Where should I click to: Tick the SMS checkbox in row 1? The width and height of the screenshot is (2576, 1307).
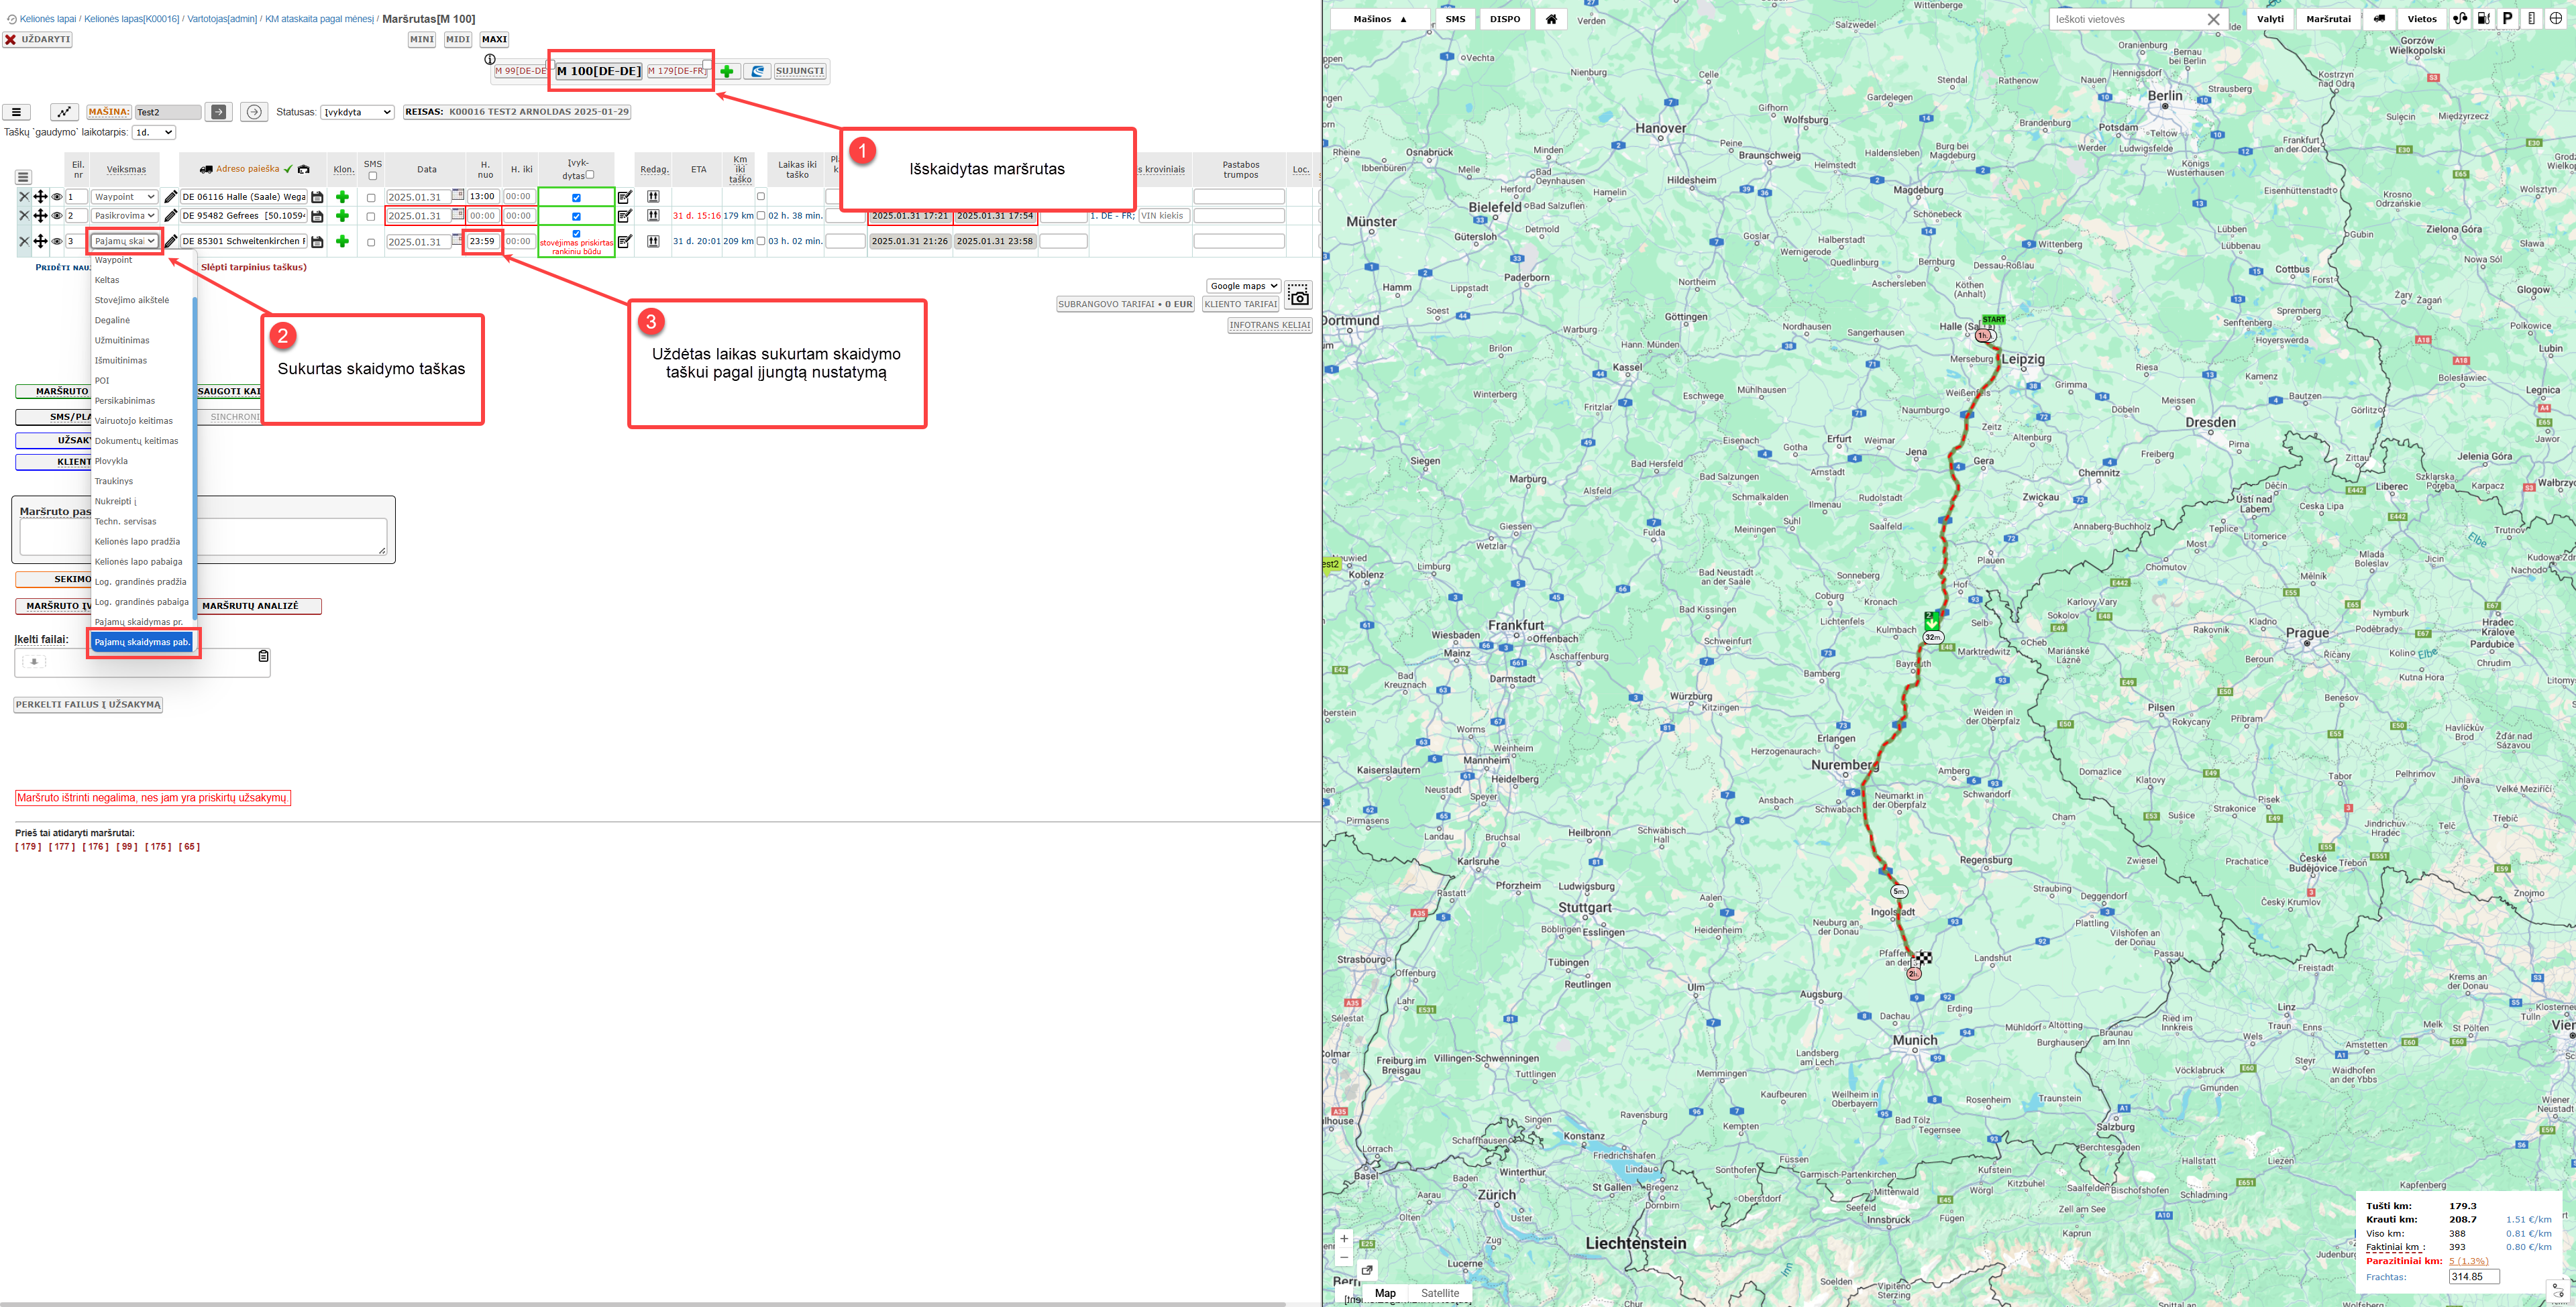pyautogui.click(x=371, y=197)
